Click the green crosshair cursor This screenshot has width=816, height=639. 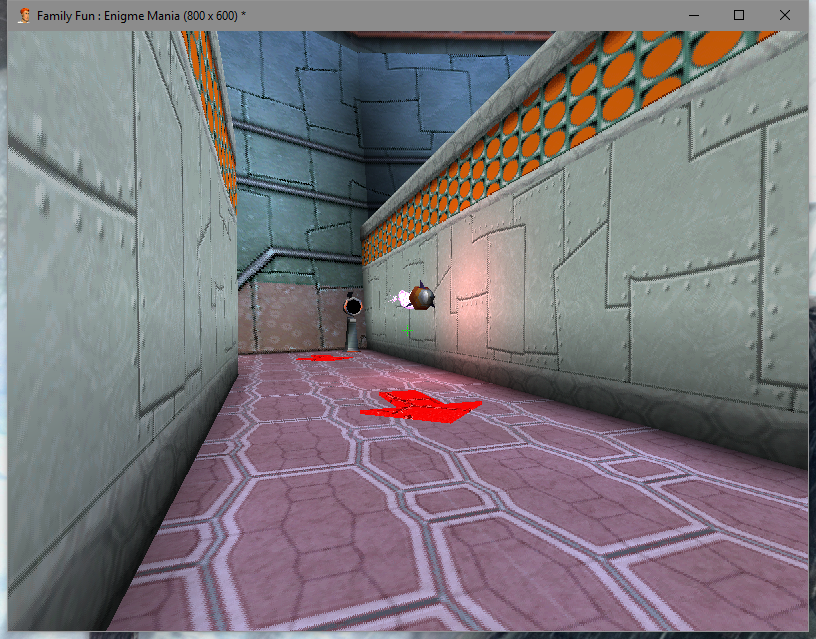(407, 330)
